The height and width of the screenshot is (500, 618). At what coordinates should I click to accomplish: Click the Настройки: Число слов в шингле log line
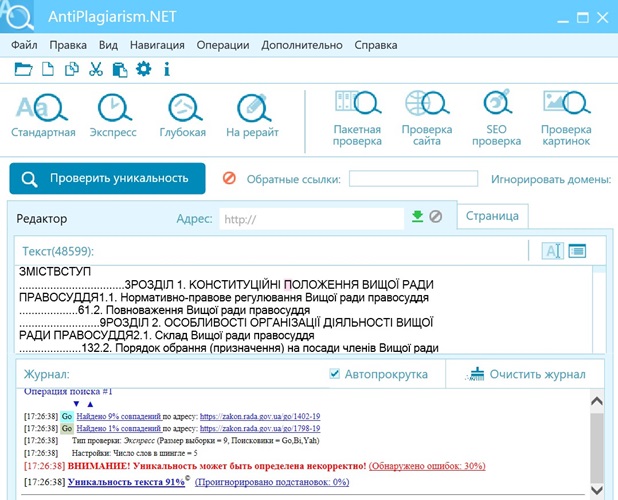coord(134,453)
